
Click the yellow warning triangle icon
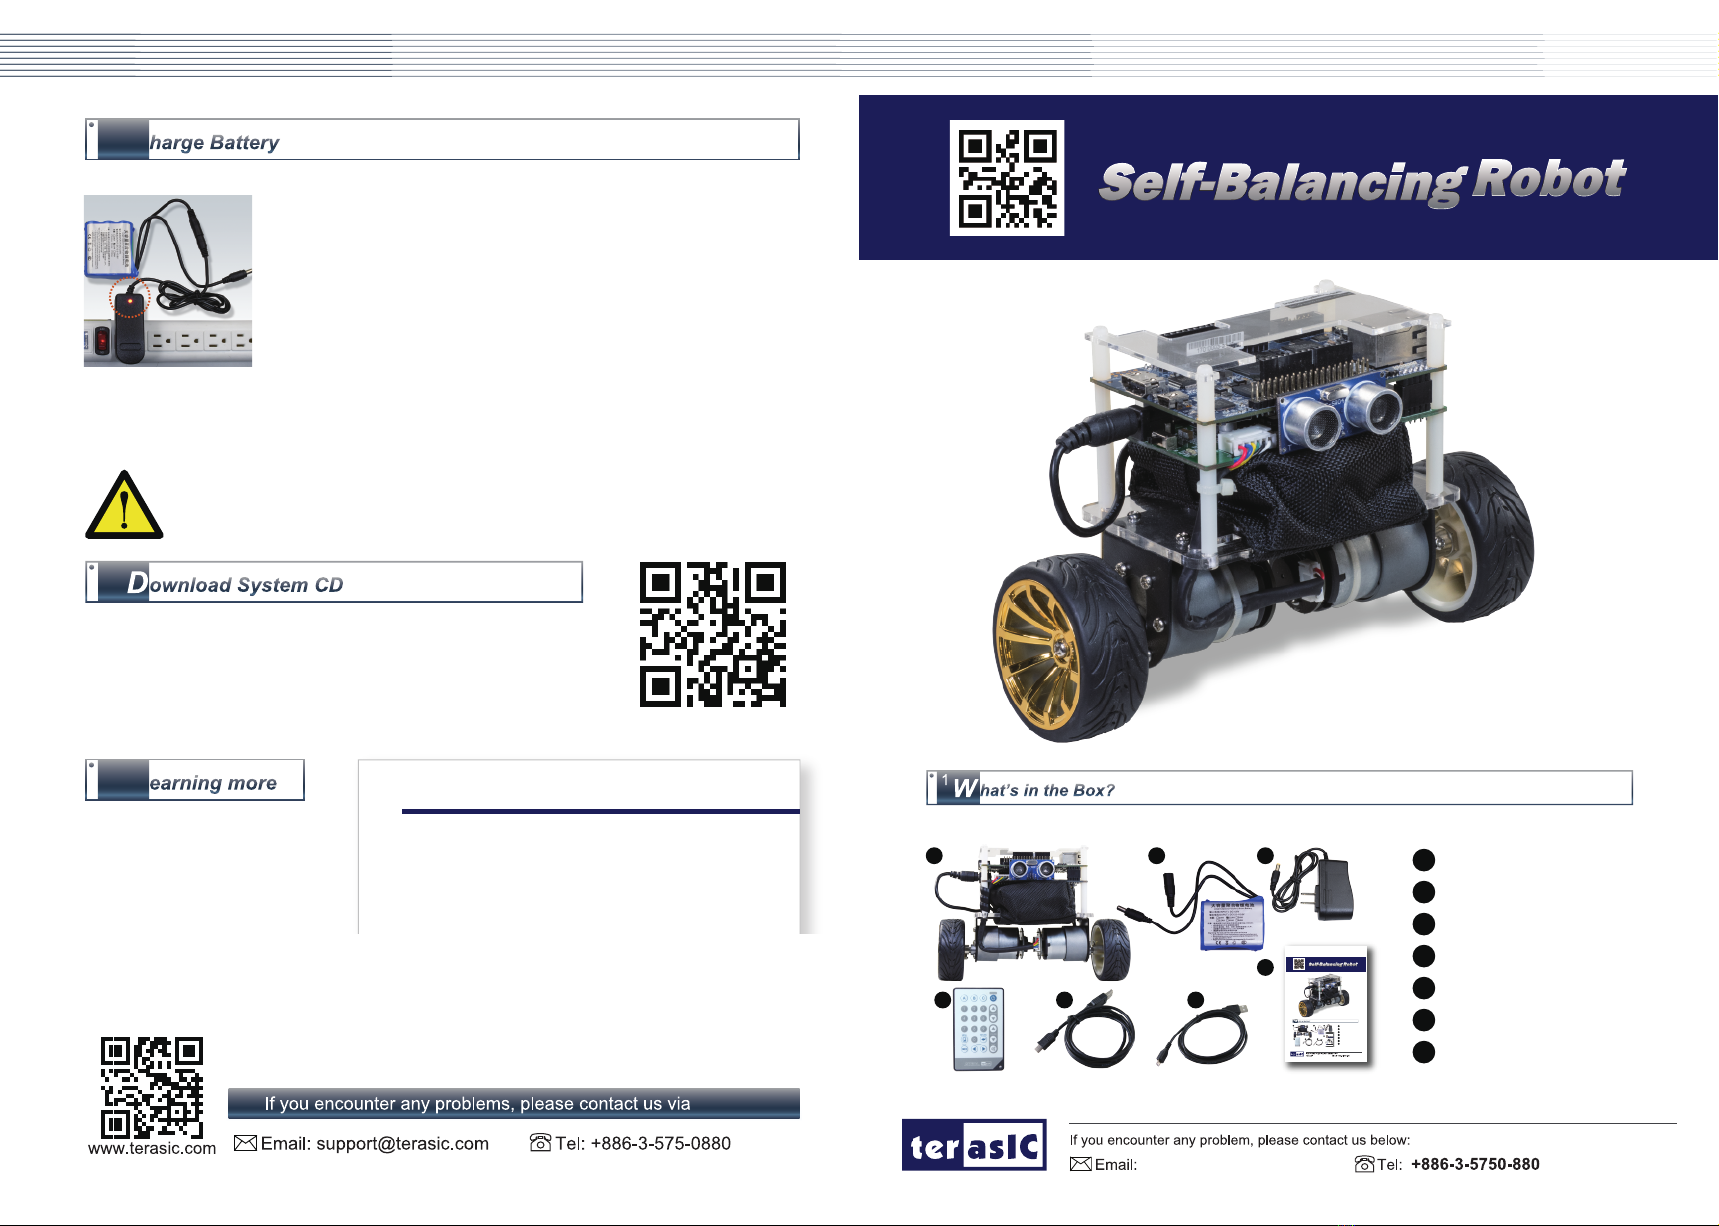tap(124, 506)
